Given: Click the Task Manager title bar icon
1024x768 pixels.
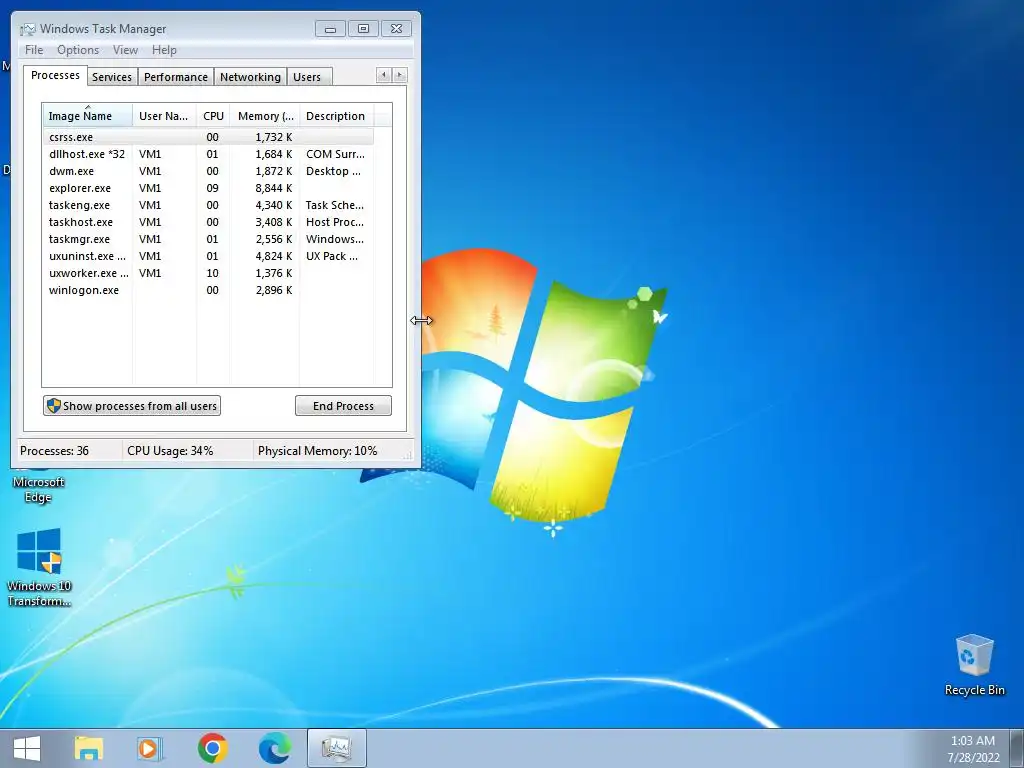Looking at the screenshot, I should click(28, 29).
